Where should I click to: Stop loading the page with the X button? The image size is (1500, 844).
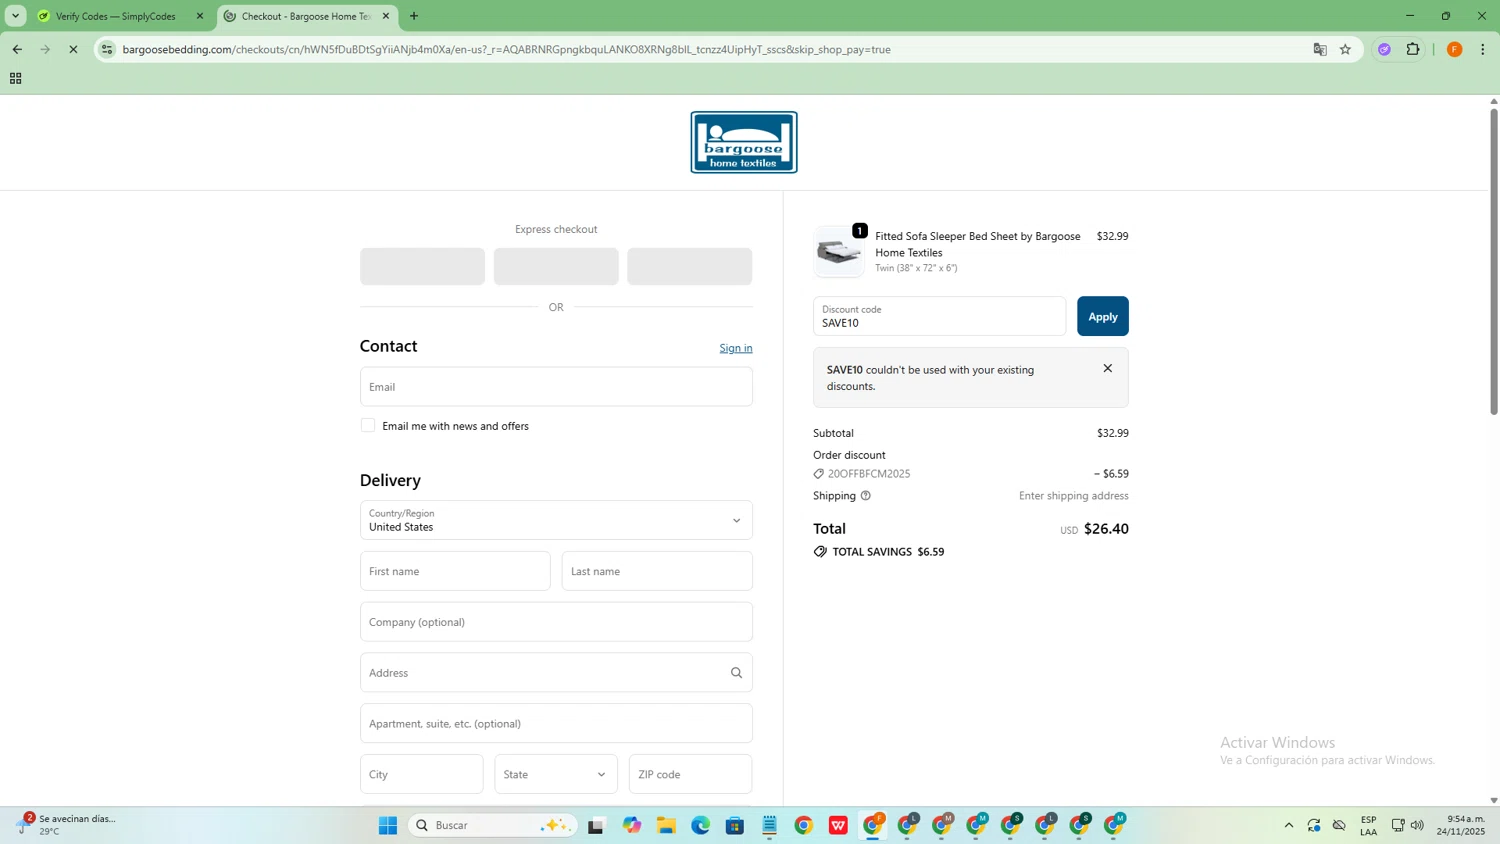click(73, 49)
